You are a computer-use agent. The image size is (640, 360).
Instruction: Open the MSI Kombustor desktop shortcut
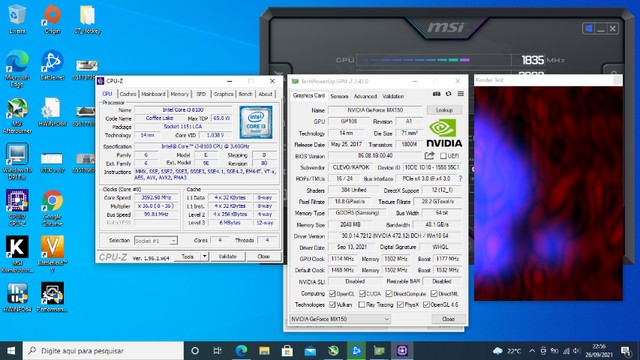(17, 254)
